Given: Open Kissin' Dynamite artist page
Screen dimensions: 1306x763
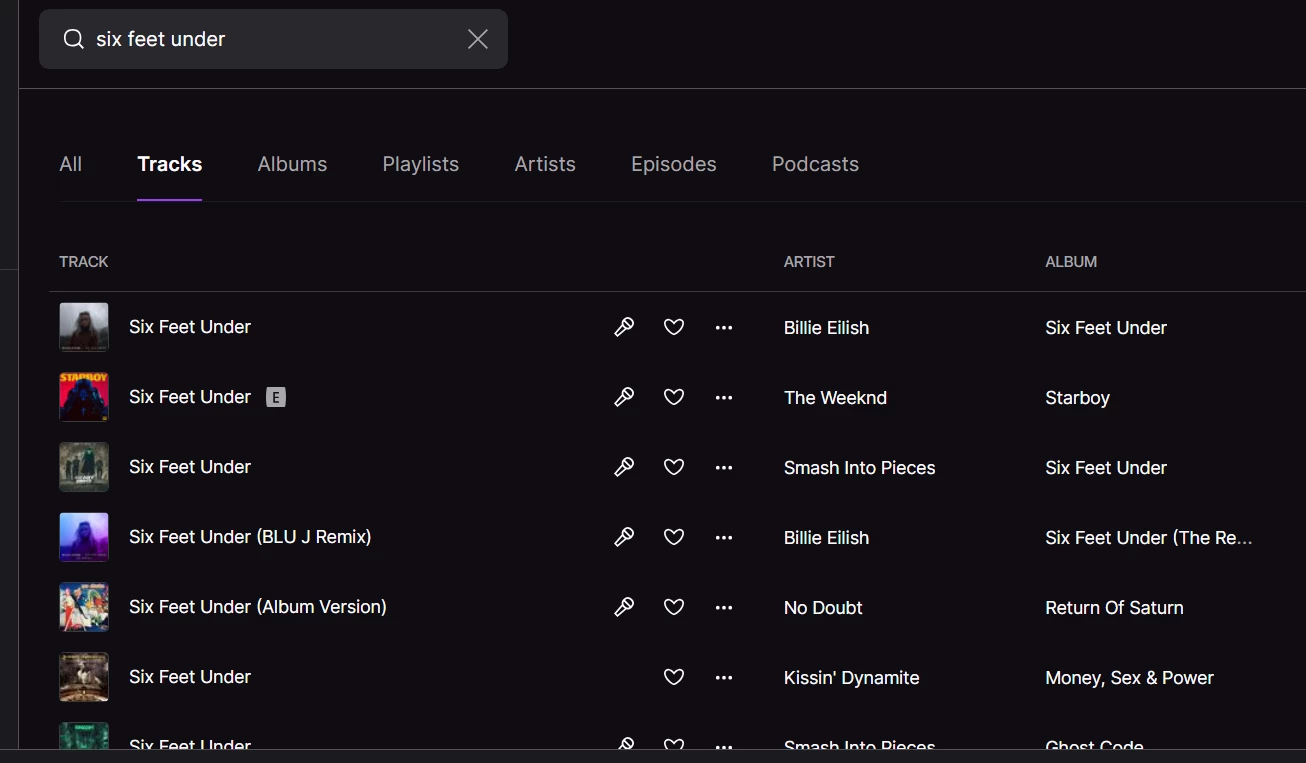Looking at the screenshot, I should point(851,678).
